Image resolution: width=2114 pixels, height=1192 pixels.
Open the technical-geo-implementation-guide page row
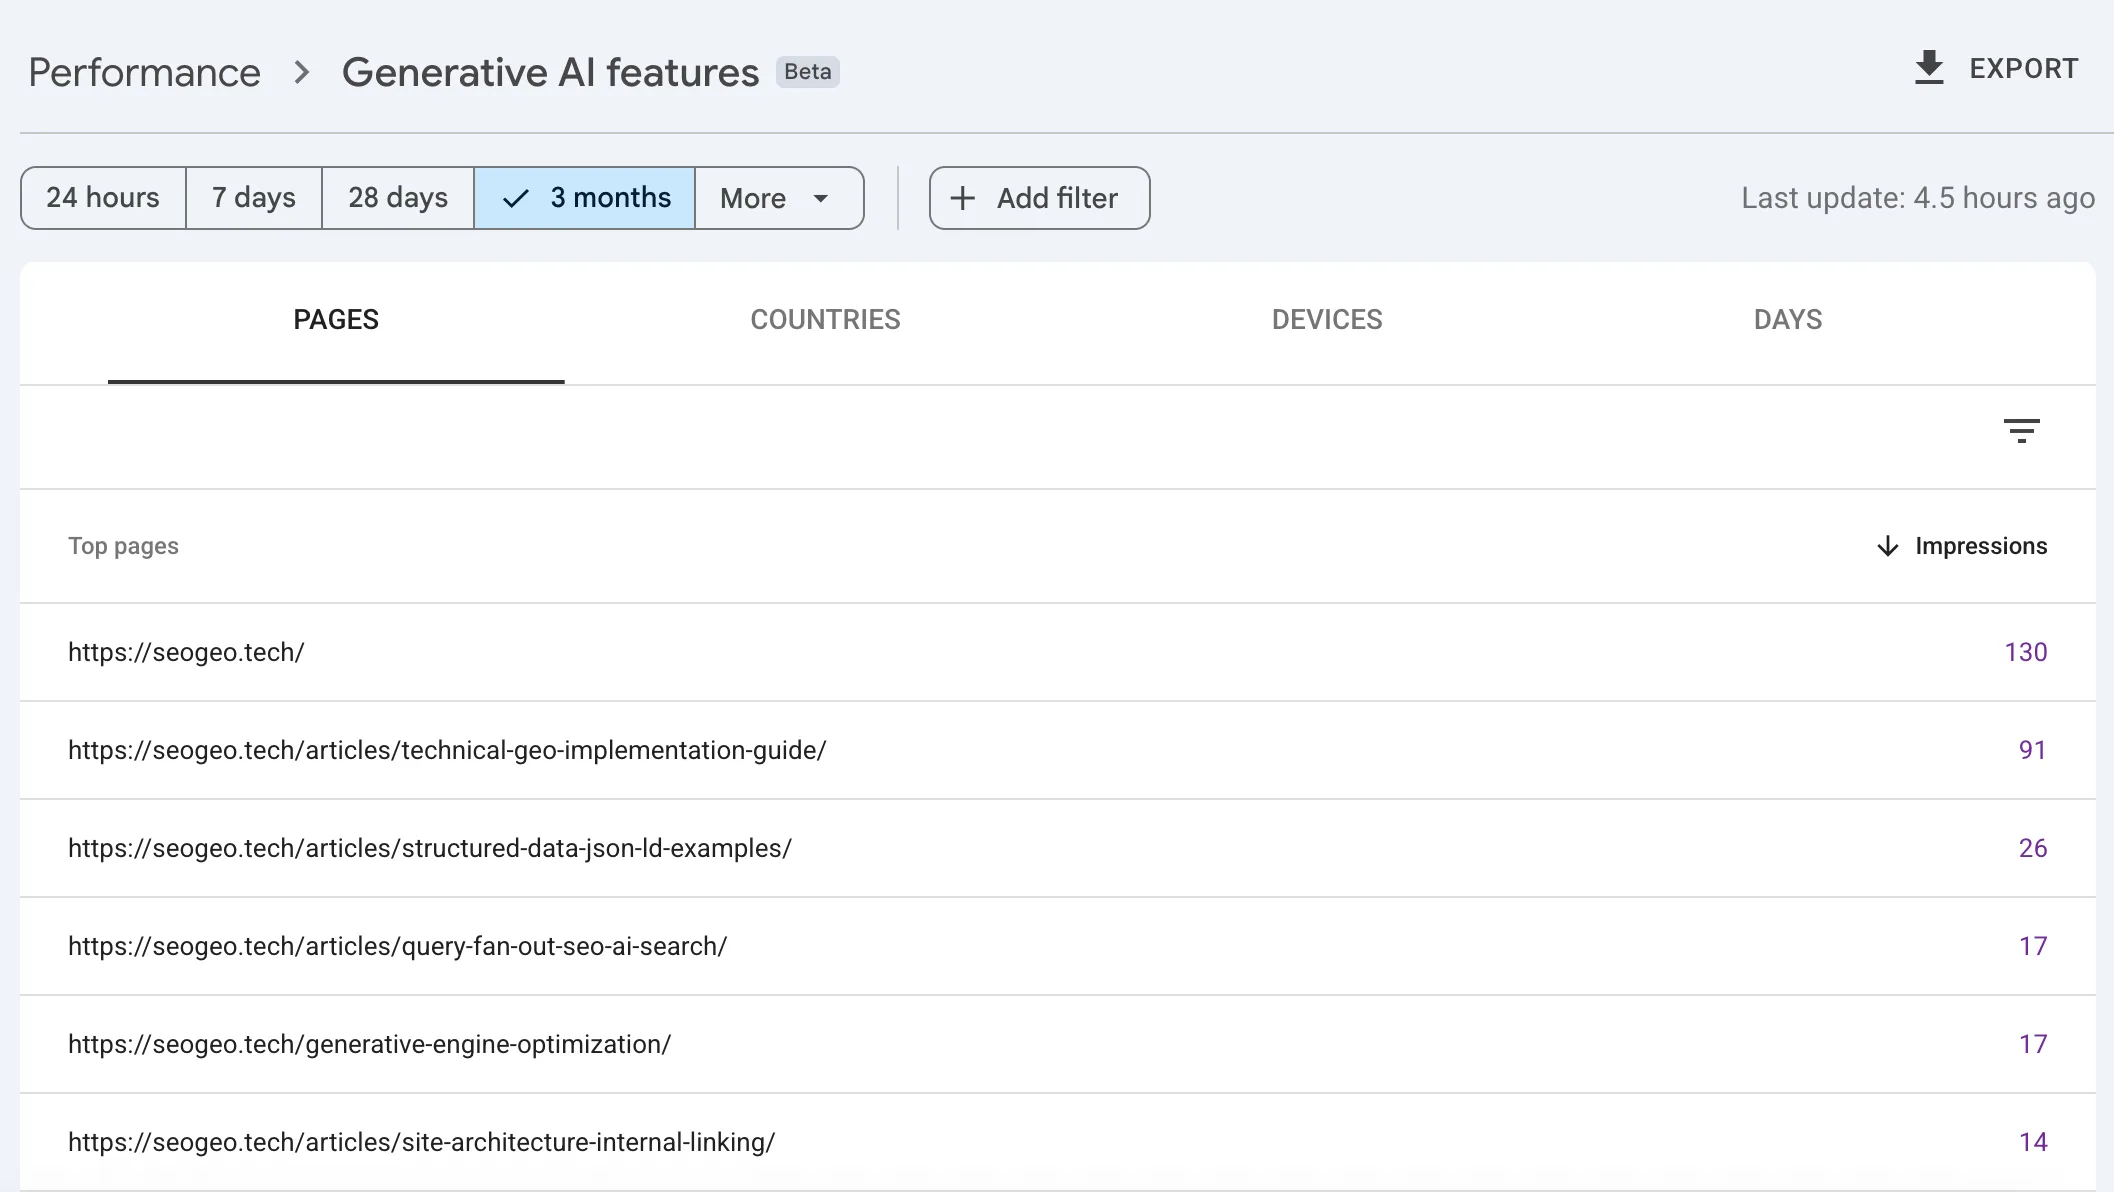[1058, 750]
